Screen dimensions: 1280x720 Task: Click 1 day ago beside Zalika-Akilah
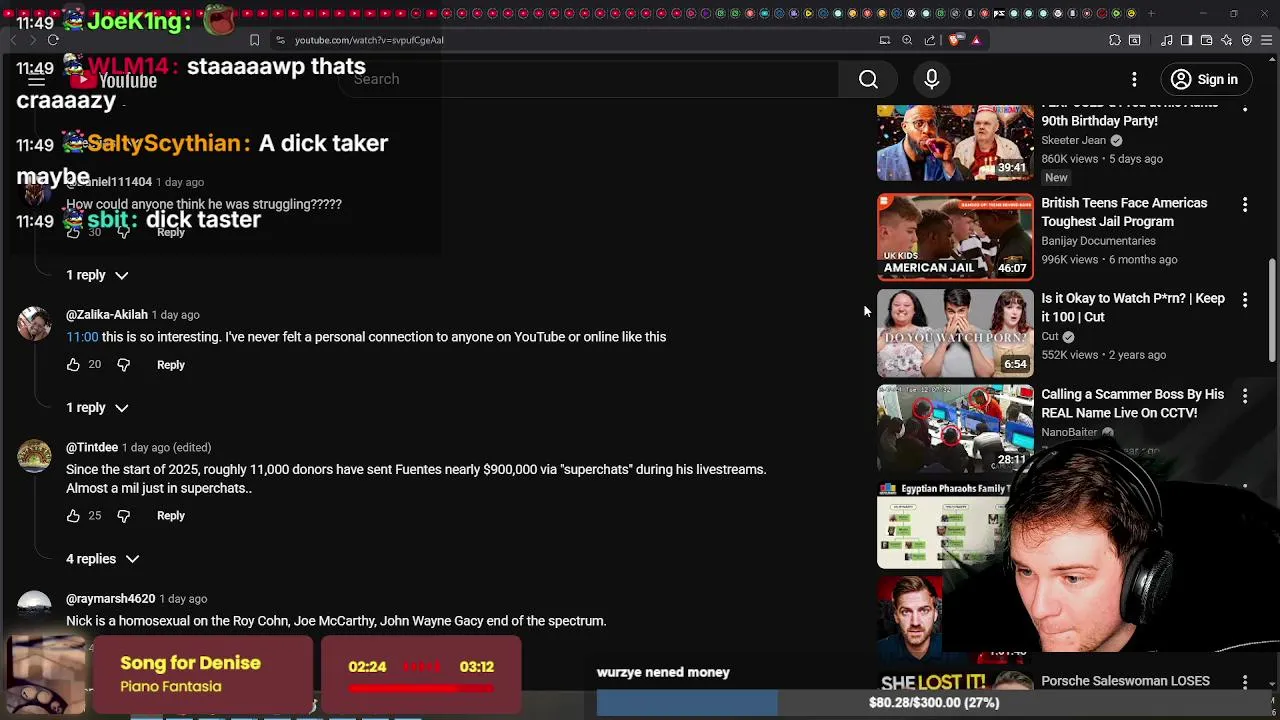click(x=176, y=315)
